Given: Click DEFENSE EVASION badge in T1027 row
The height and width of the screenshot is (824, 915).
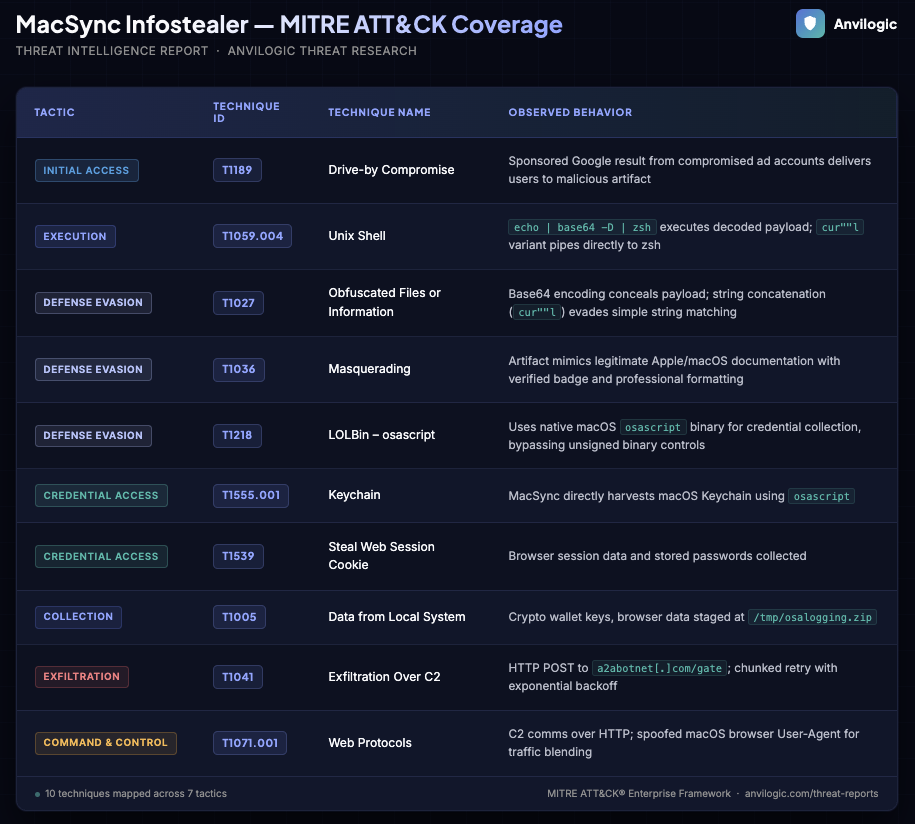Looking at the screenshot, I should pos(93,302).
